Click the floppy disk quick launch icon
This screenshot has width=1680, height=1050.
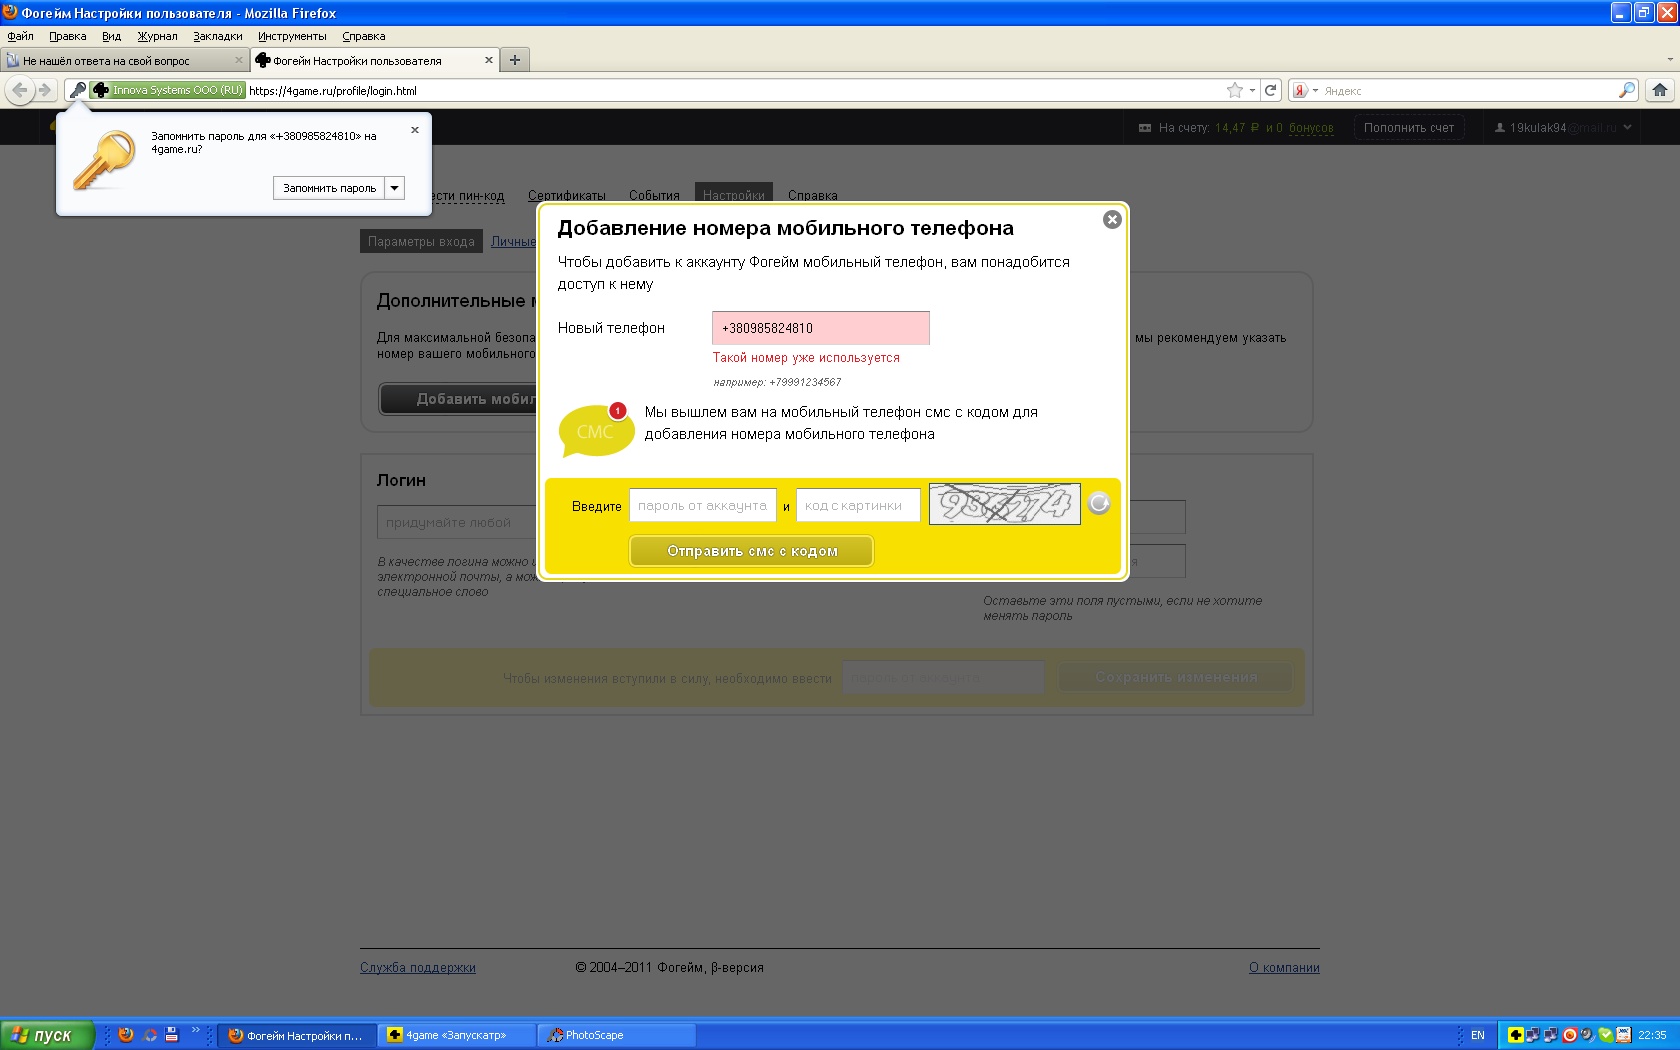[172, 1035]
